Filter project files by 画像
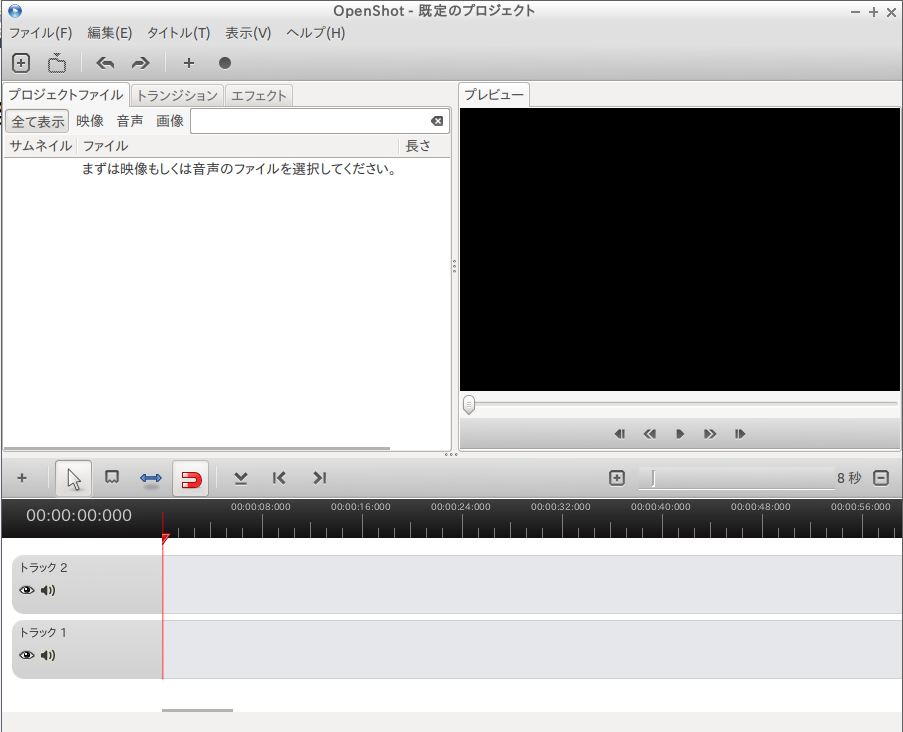Image resolution: width=903 pixels, height=732 pixels. [170, 121]
